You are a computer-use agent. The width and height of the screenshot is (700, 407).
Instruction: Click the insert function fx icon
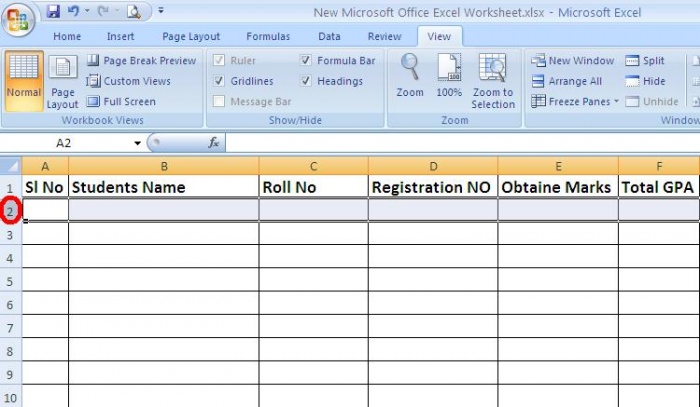[x=213, y=143]
